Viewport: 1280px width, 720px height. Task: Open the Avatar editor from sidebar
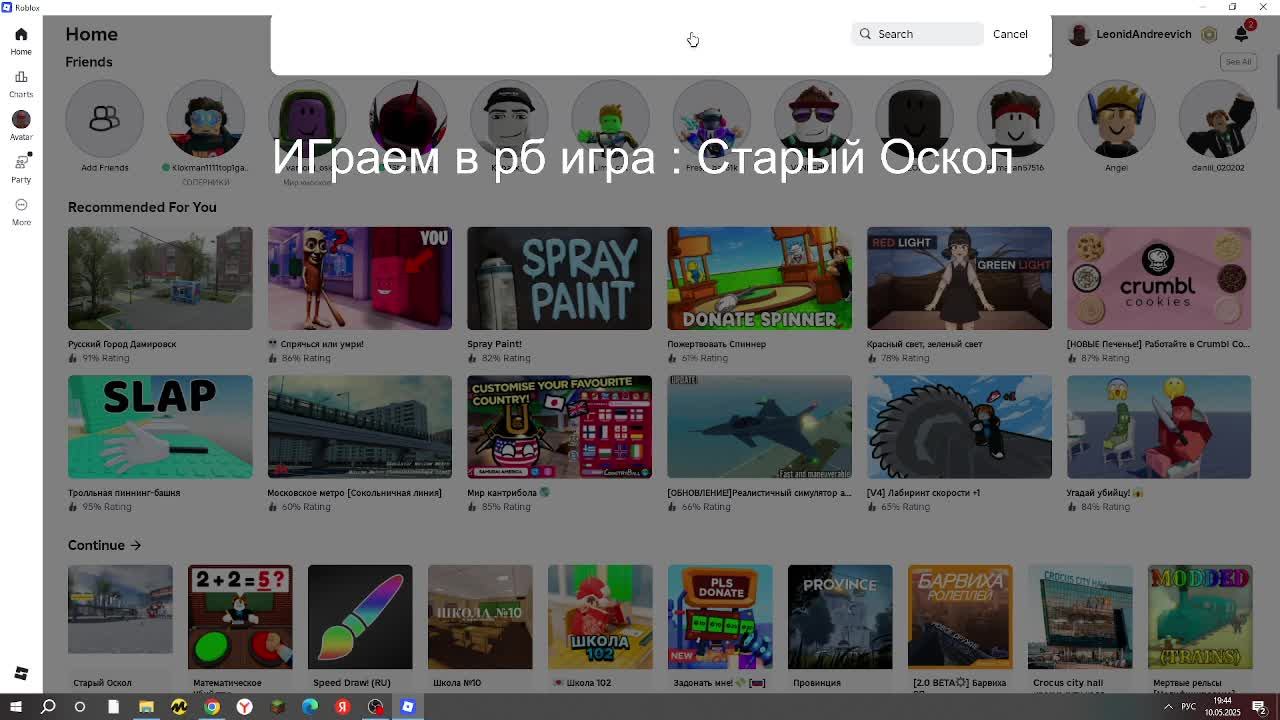21,126
